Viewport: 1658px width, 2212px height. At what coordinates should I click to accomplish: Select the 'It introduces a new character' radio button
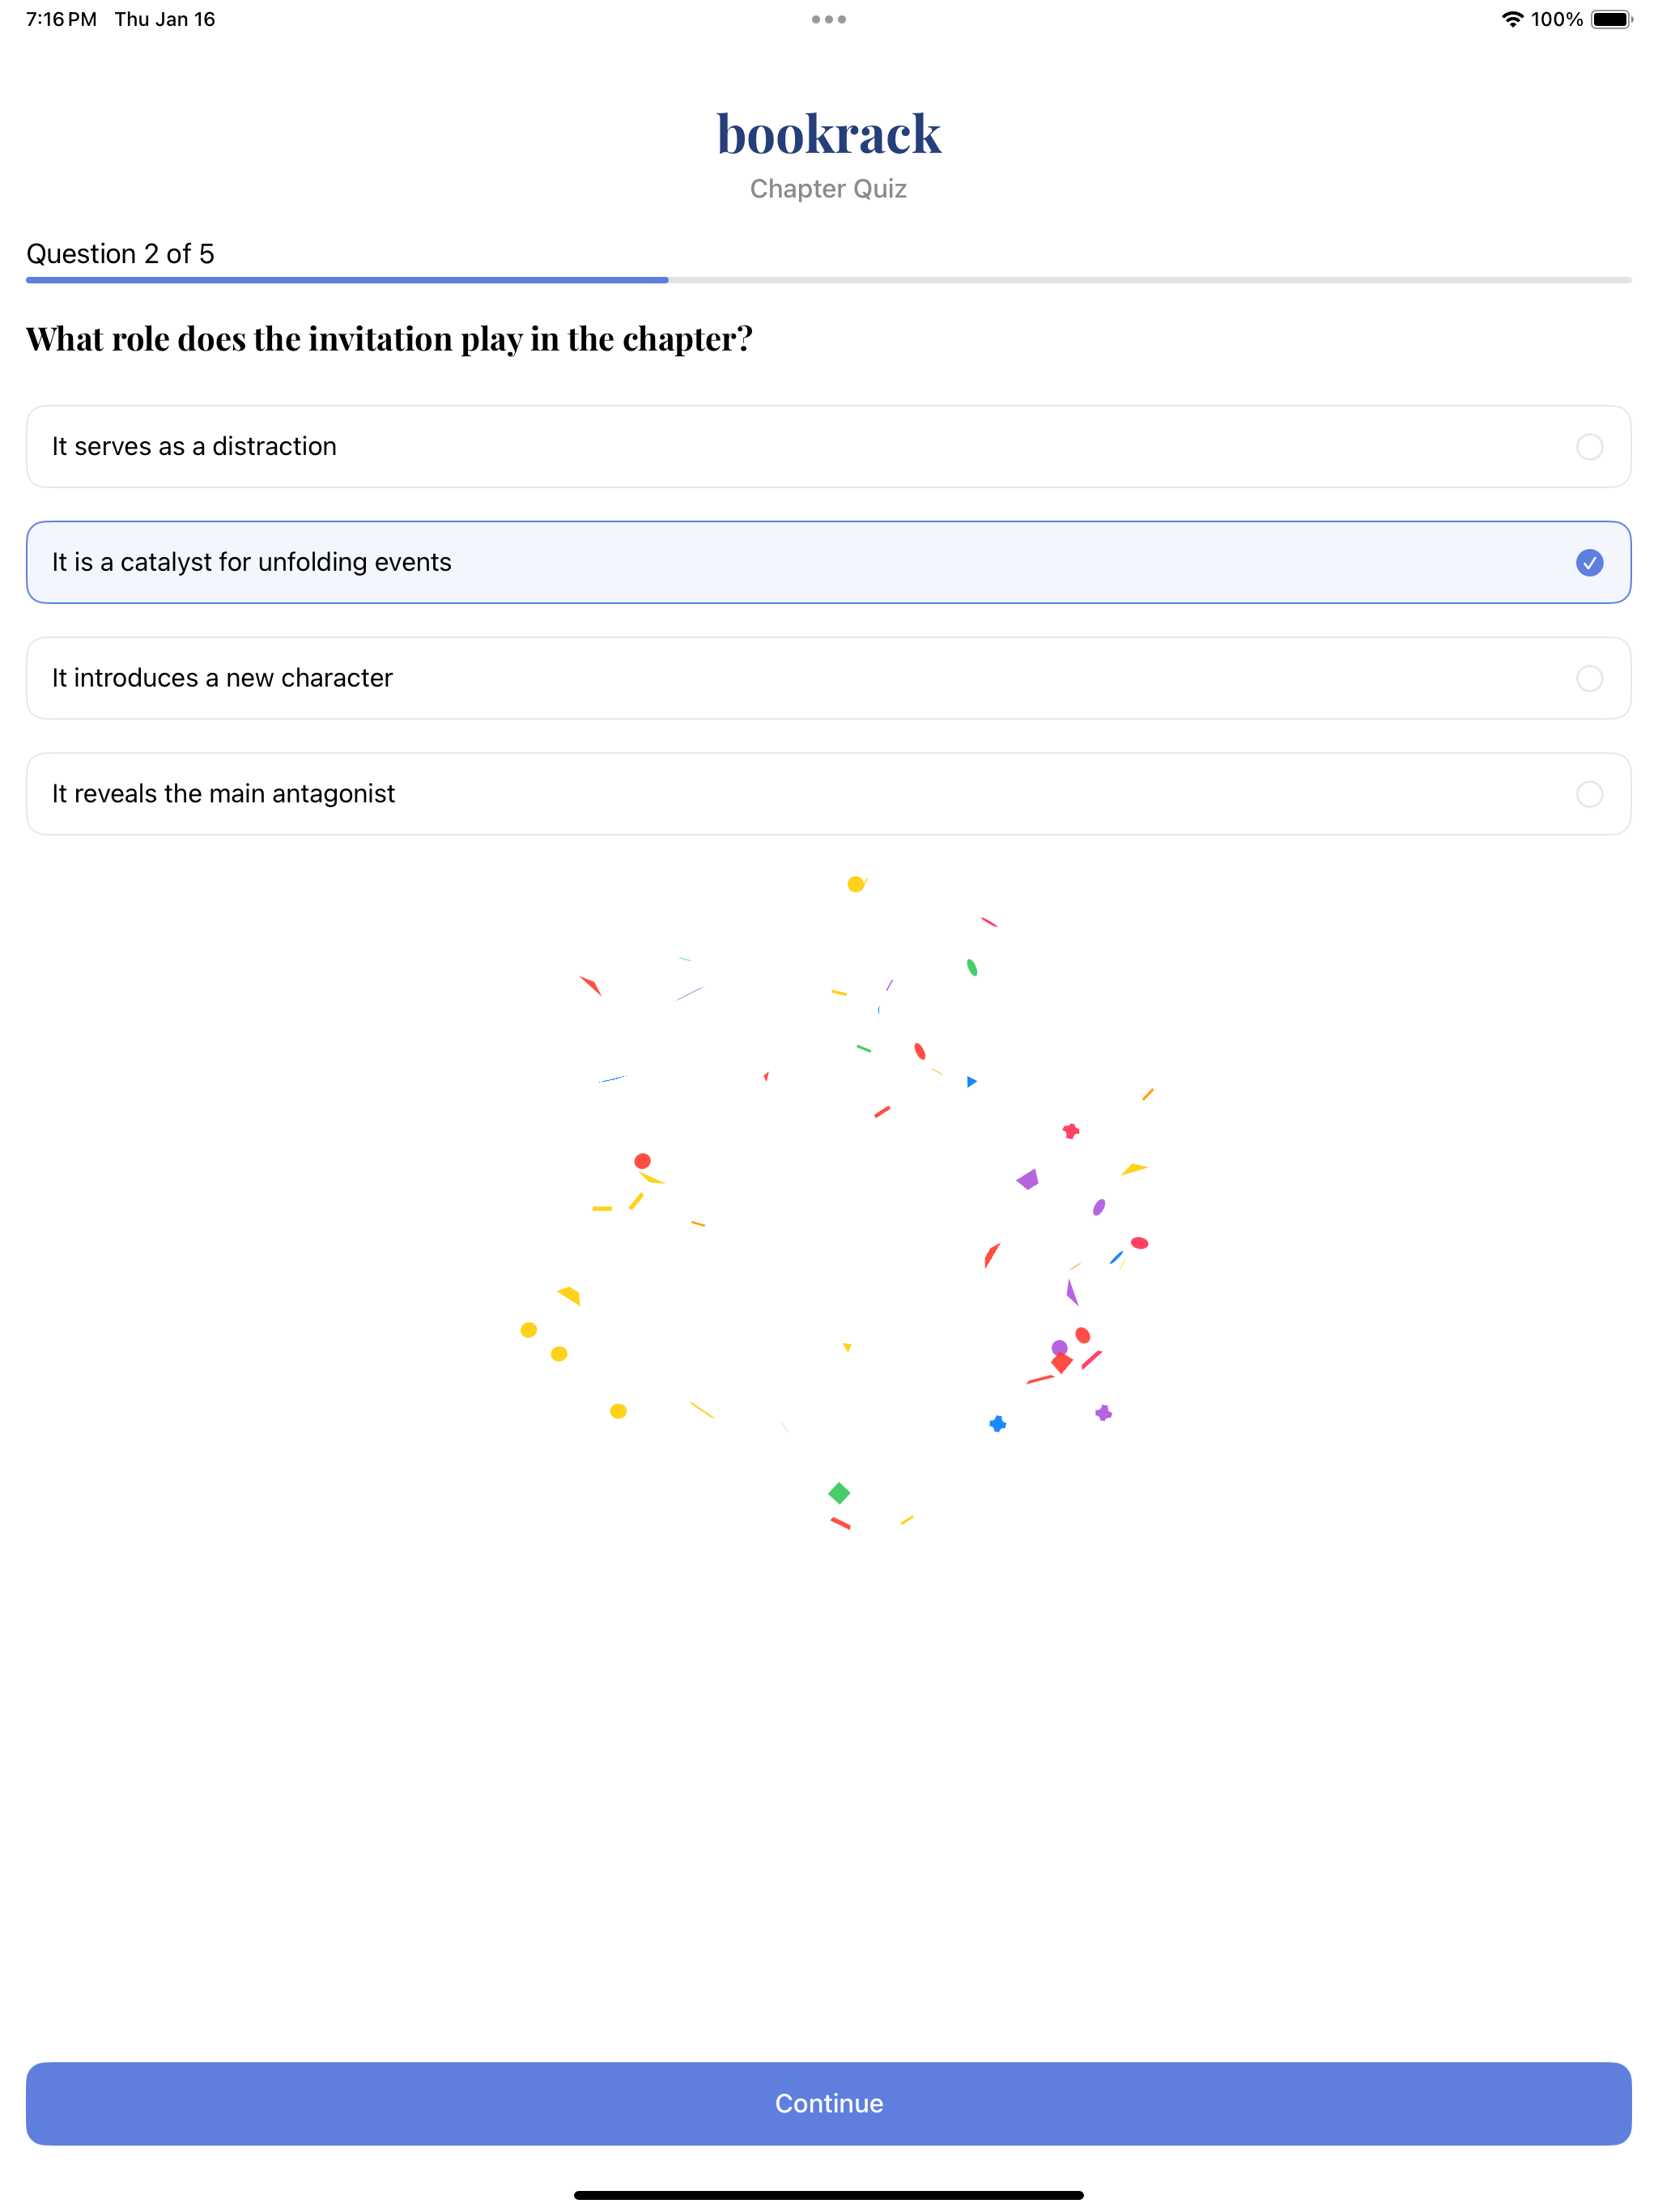[x=1588, y=679]
